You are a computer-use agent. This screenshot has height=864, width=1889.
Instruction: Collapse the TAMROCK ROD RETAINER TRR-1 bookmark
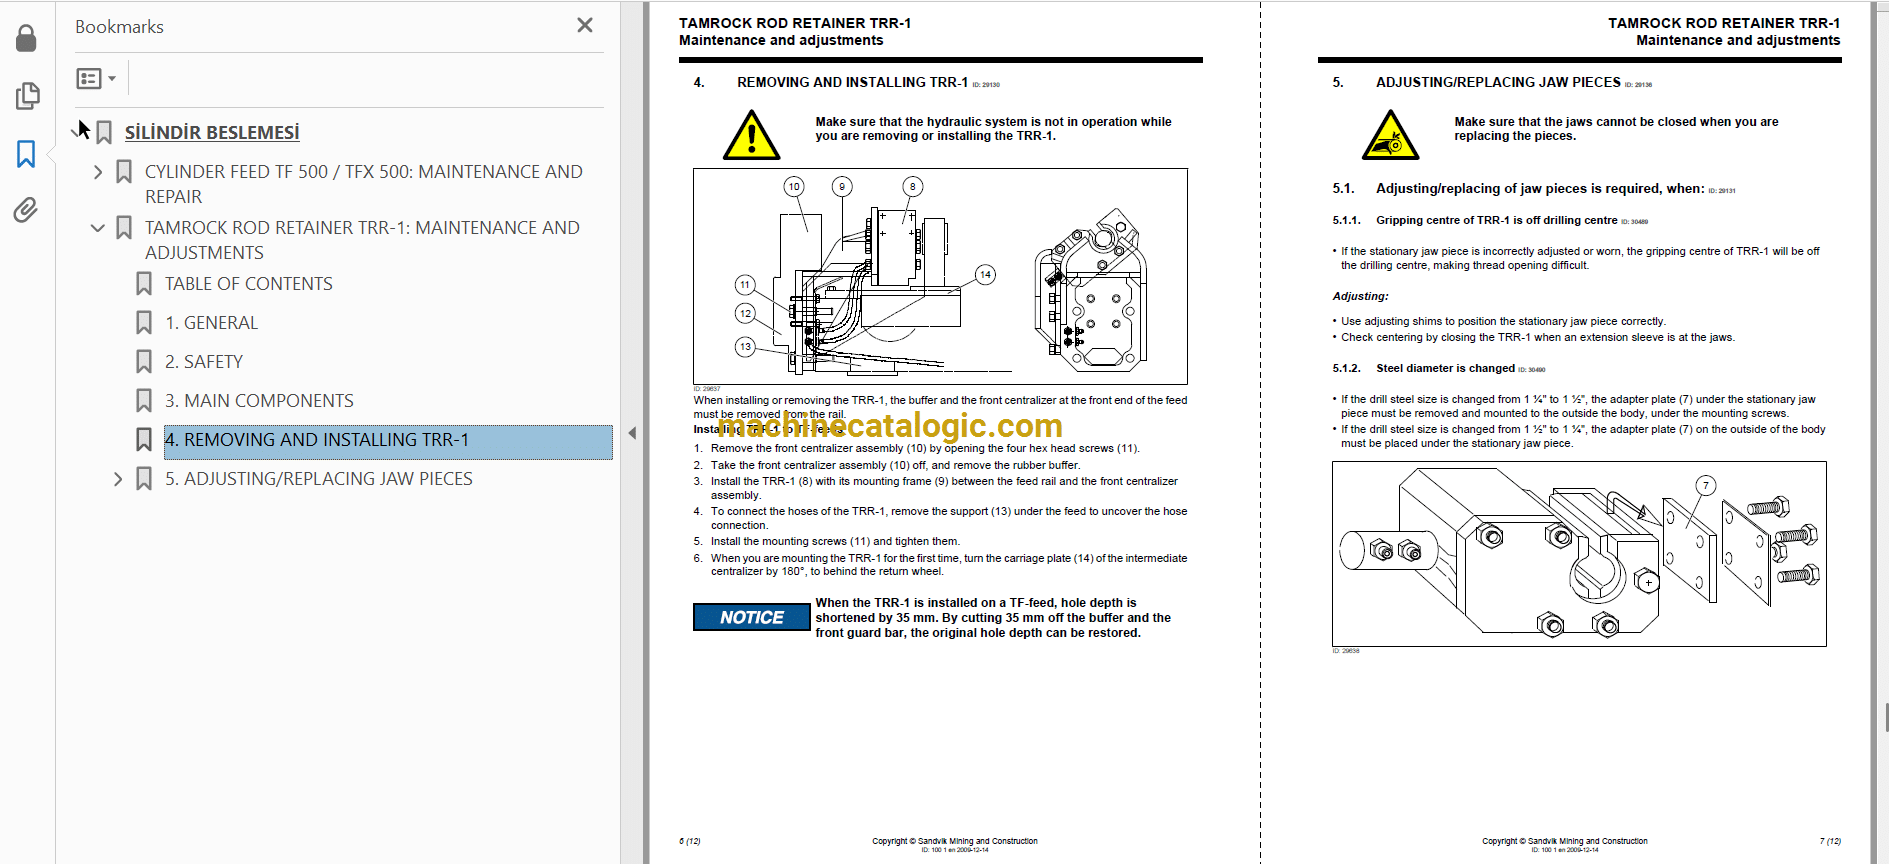click(98, 228)
